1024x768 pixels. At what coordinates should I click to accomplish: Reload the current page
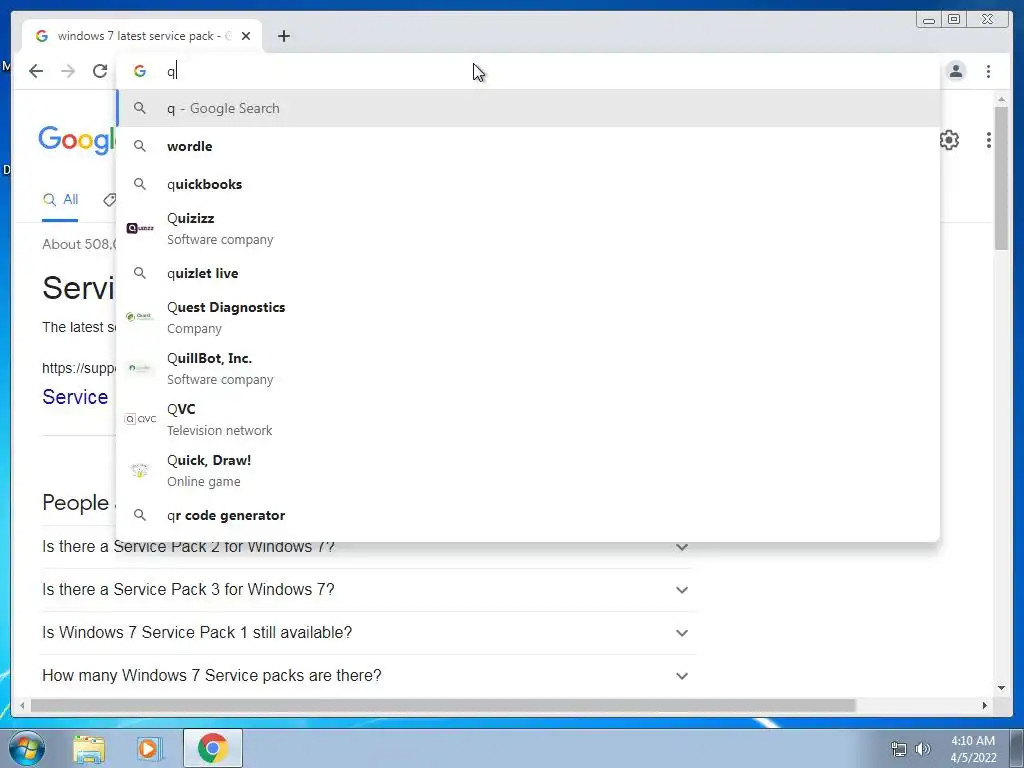100,71
